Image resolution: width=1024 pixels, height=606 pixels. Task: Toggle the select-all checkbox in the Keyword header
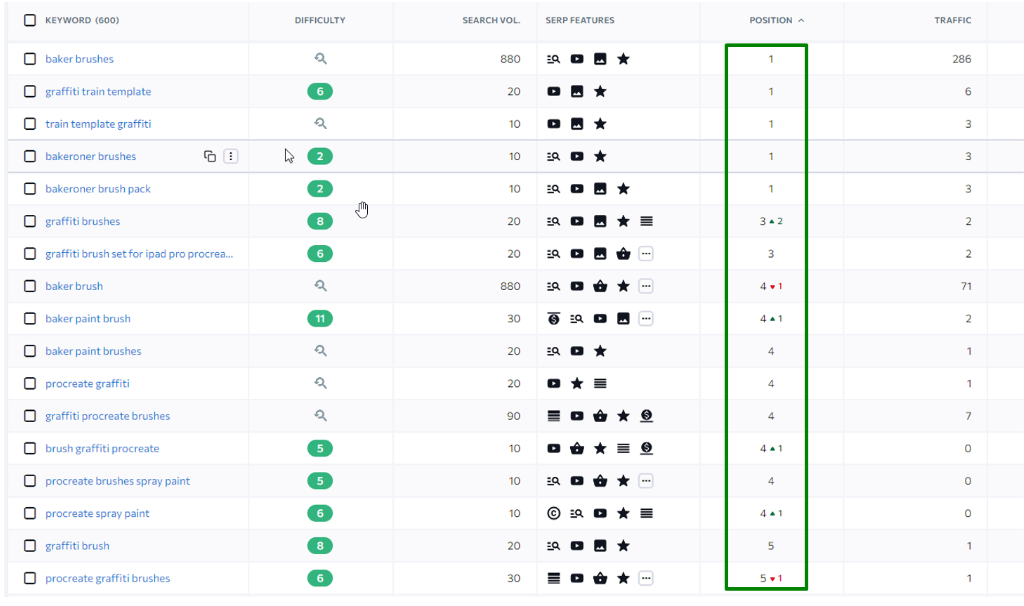tap(30, 20)
